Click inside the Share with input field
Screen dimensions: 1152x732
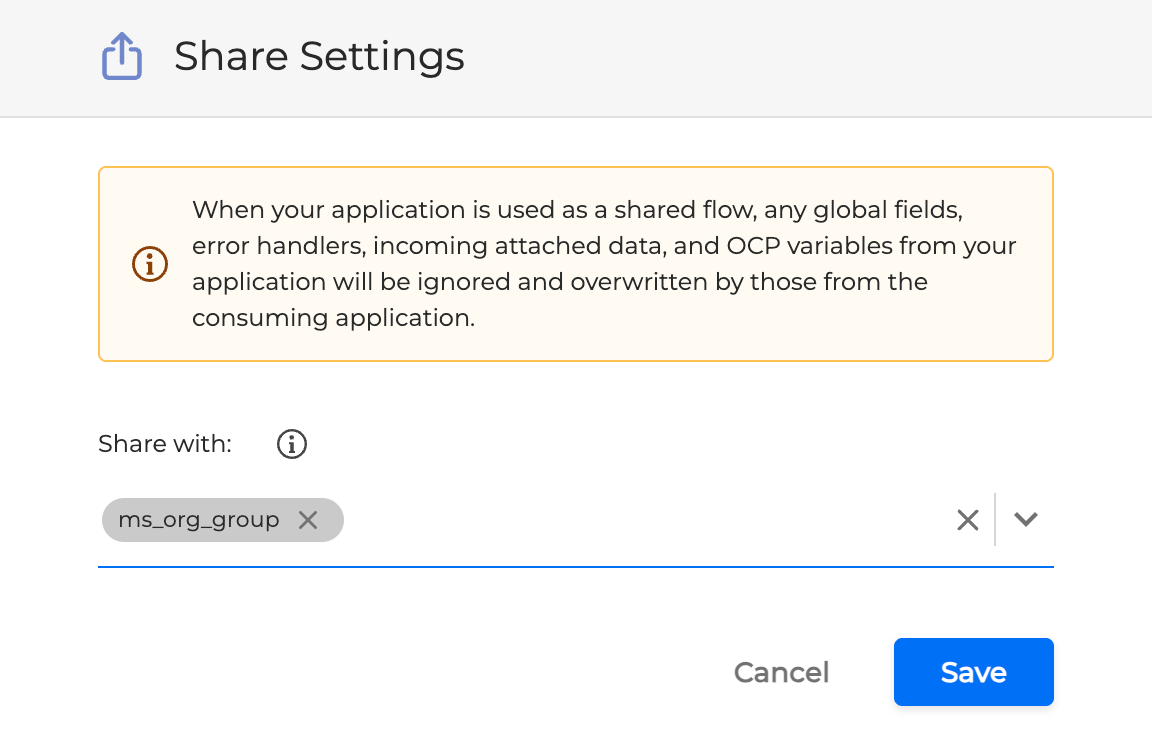[600, 519]
